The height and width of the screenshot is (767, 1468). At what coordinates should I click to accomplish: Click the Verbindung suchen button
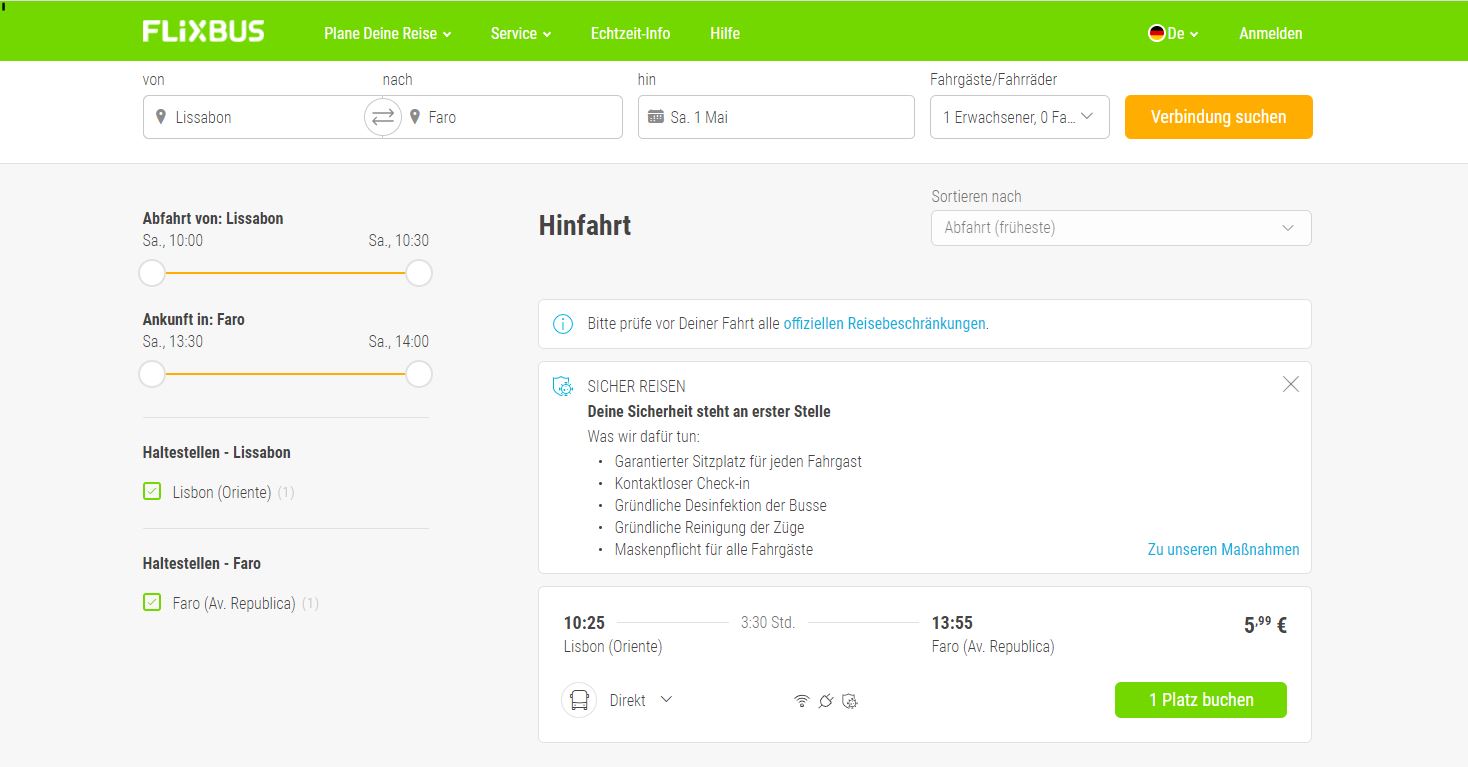click(1218, 117)
